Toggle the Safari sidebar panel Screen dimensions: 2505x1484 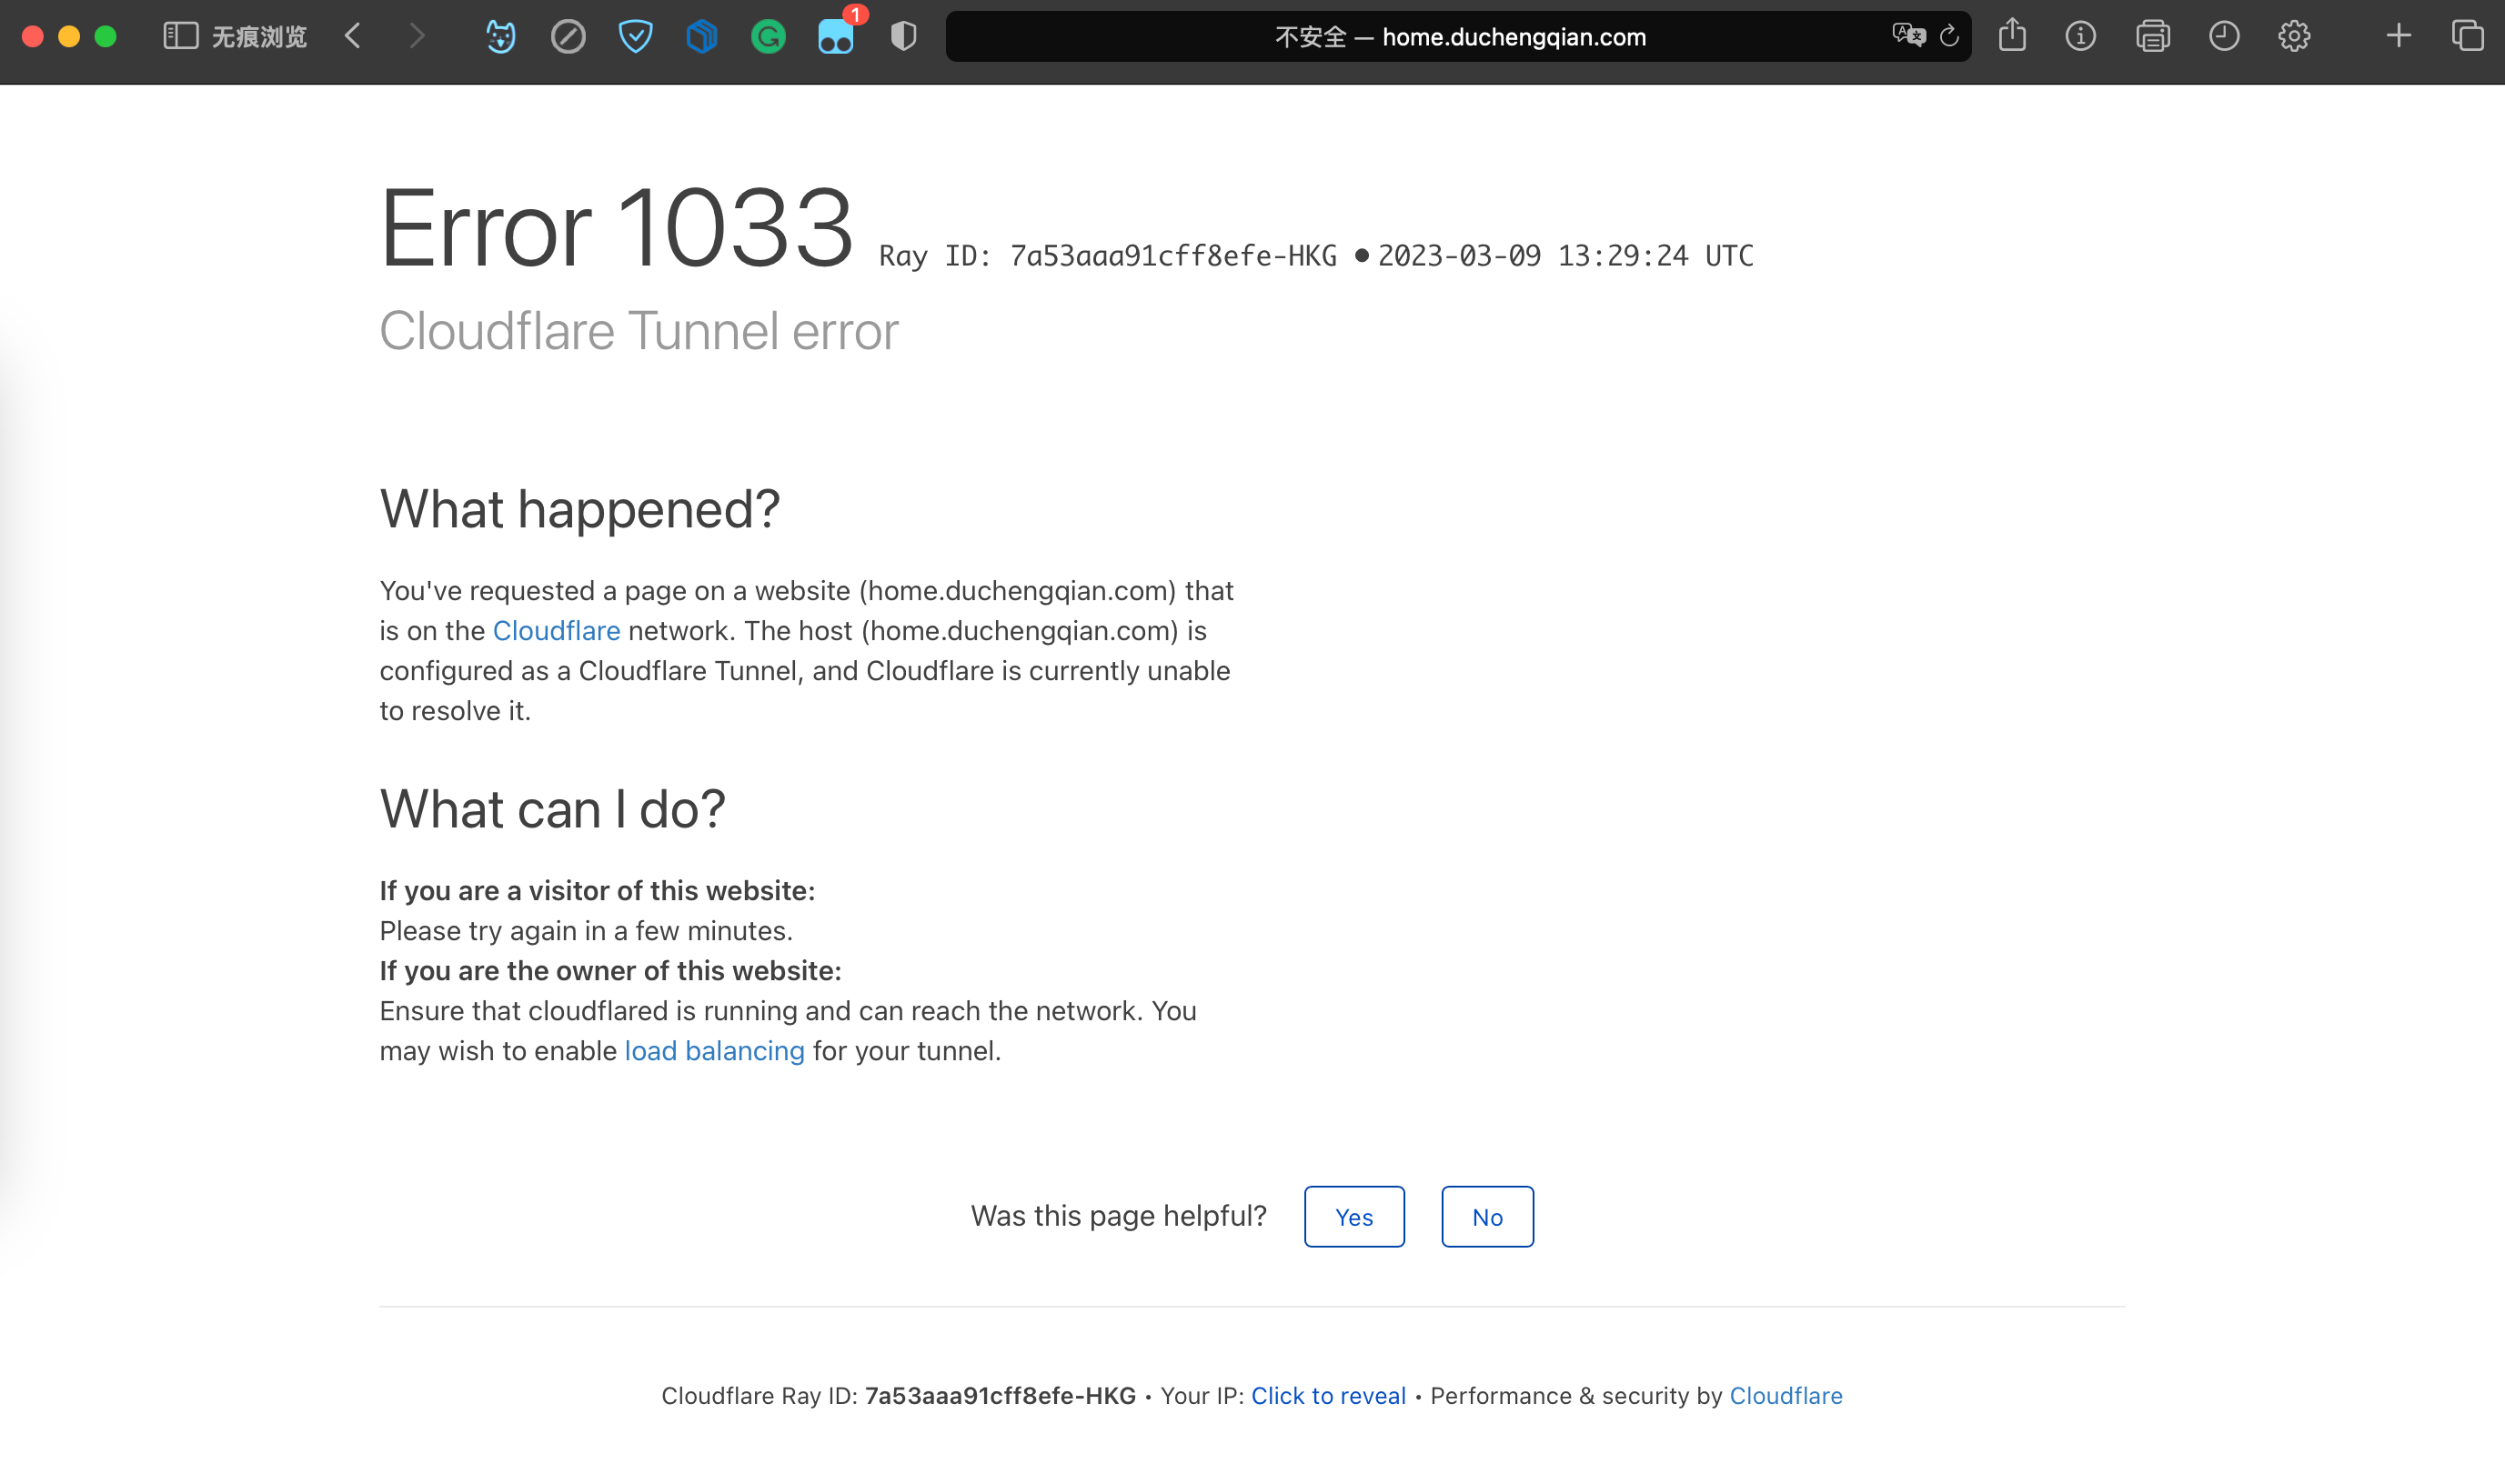tap(180, 37)
